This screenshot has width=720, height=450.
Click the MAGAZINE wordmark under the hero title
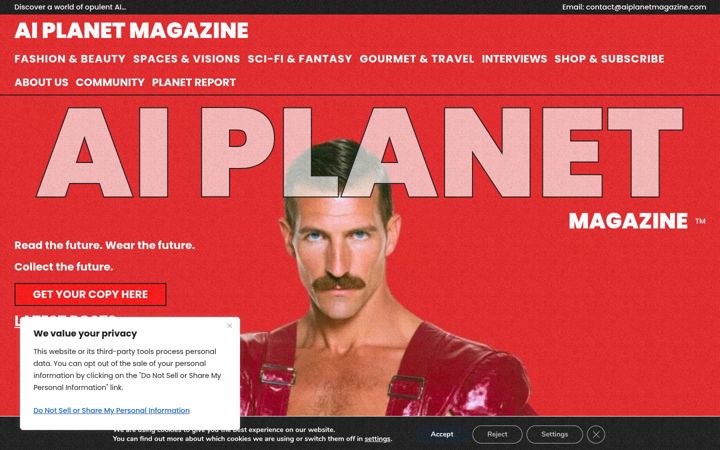point(628,221)
